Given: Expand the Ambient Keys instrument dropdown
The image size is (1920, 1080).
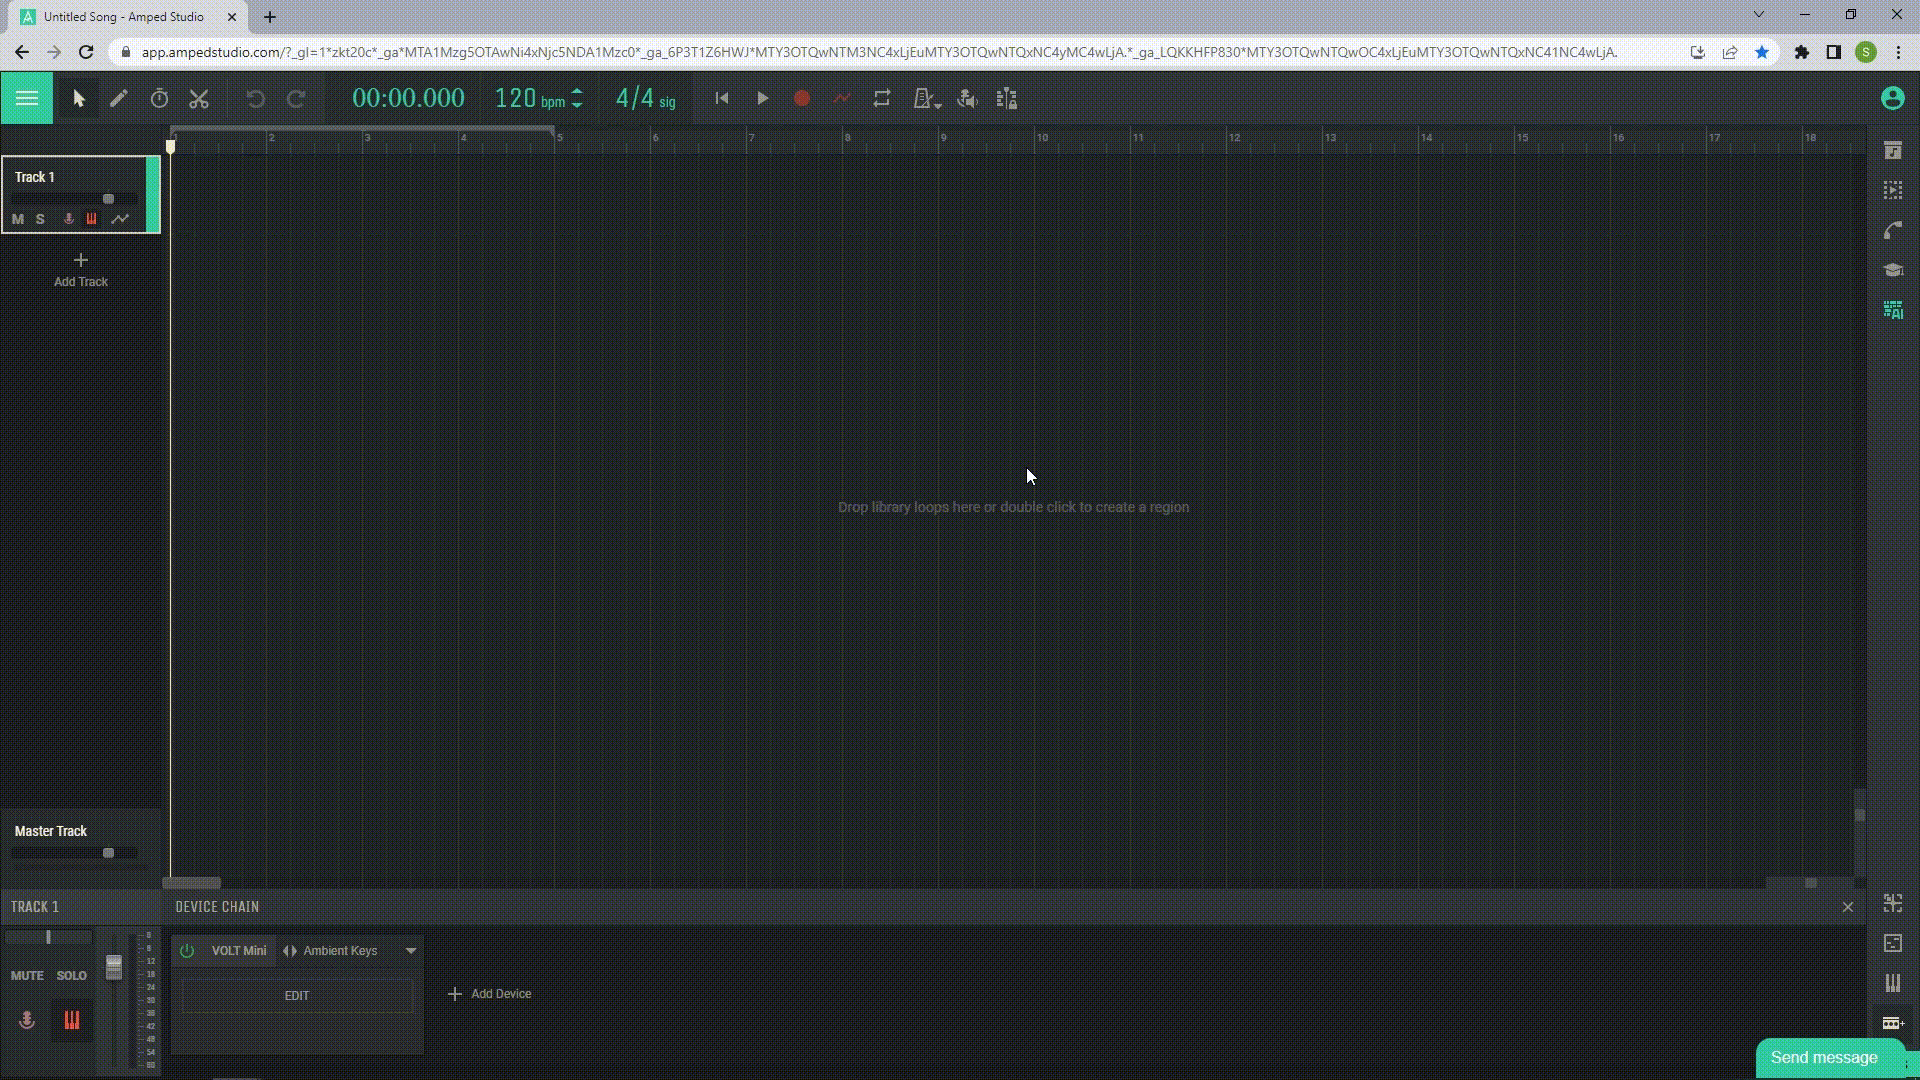Looking at the screenshot, I should [410, 949].
